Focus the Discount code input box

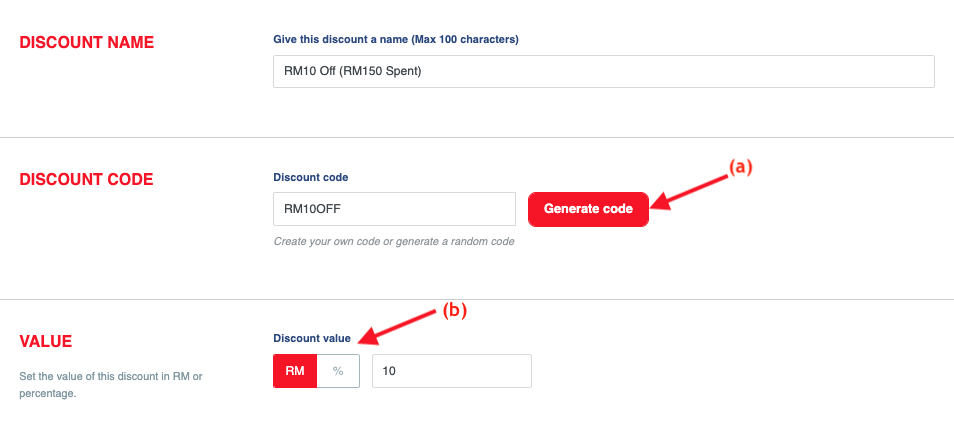(x=394, y=209)
